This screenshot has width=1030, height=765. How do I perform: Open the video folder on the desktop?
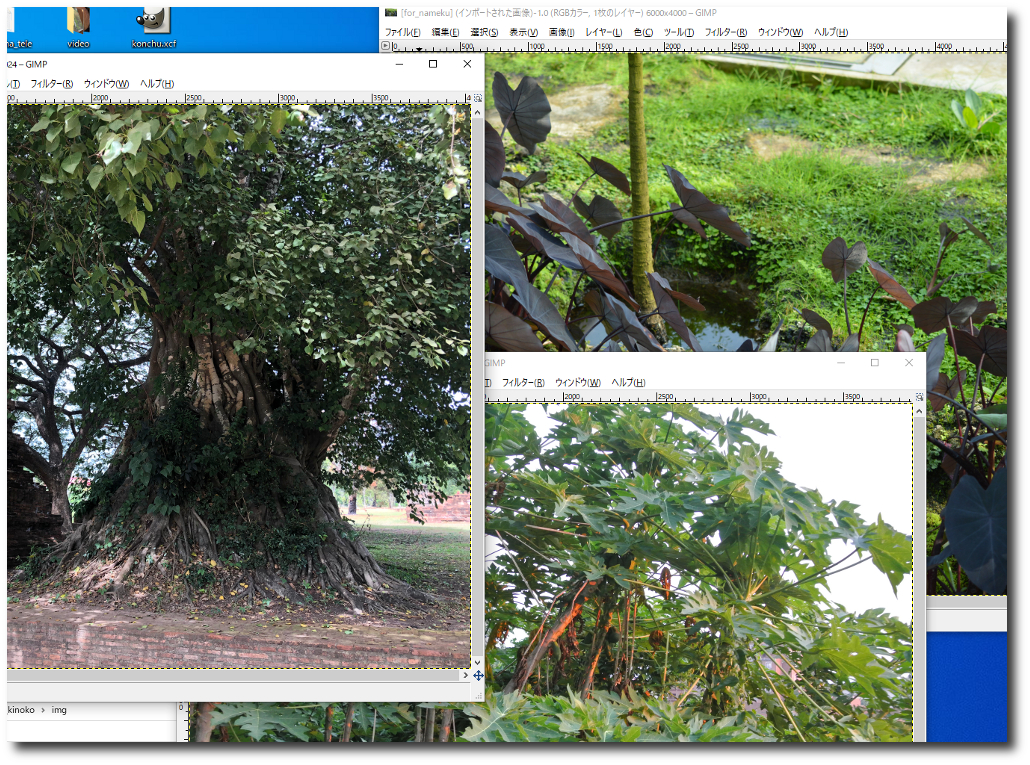click(x=78, y=24)
